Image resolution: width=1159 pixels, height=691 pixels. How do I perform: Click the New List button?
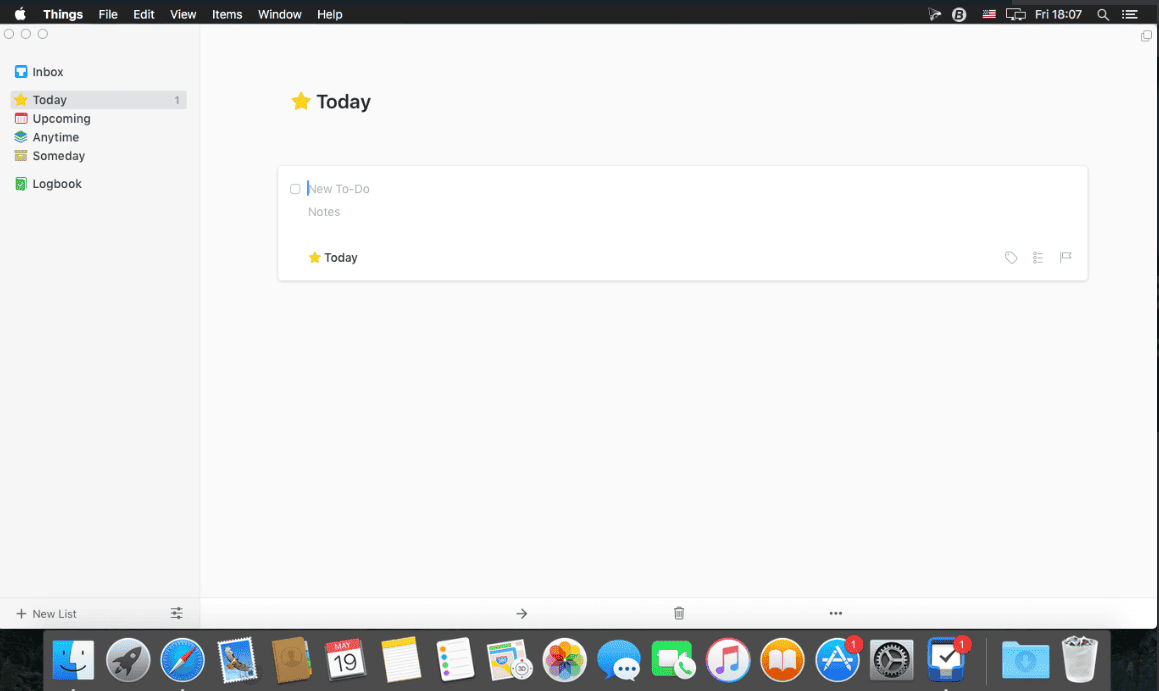coord(46,613)
